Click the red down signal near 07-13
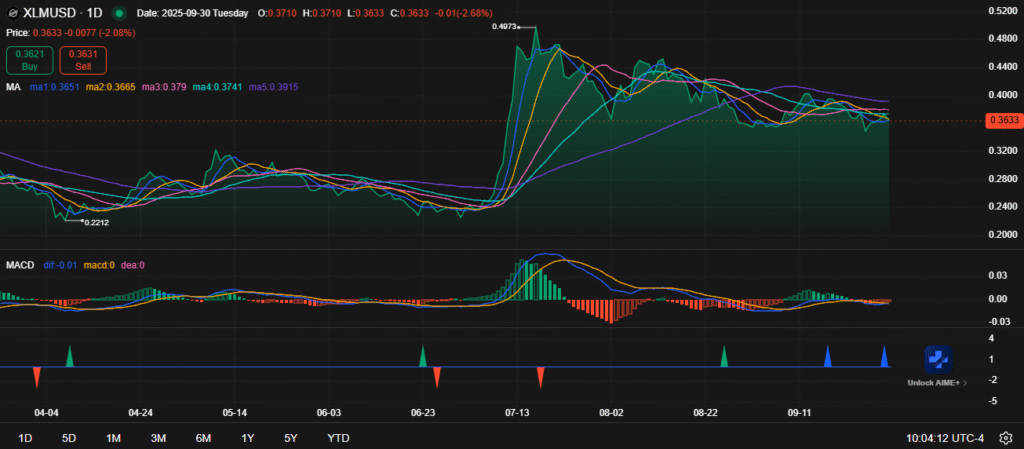This screenshot has width=1024, height=449. click(540, 377)
